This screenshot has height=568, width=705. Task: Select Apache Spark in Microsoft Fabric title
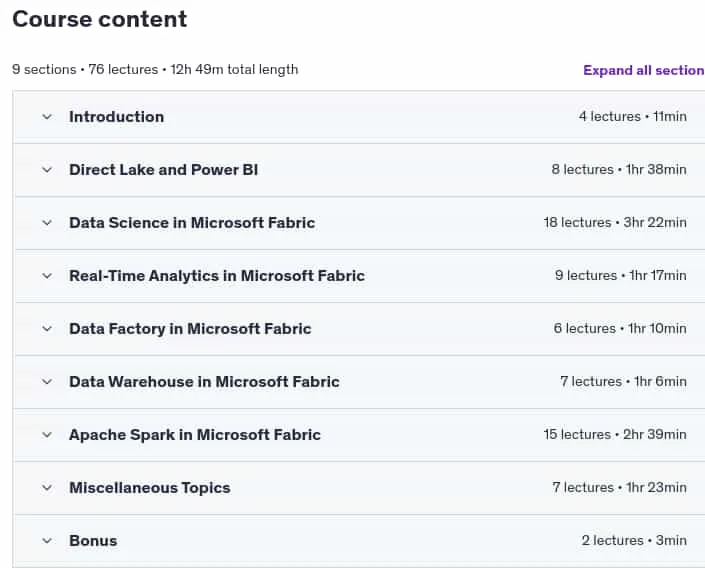click(x=195, y=435)
